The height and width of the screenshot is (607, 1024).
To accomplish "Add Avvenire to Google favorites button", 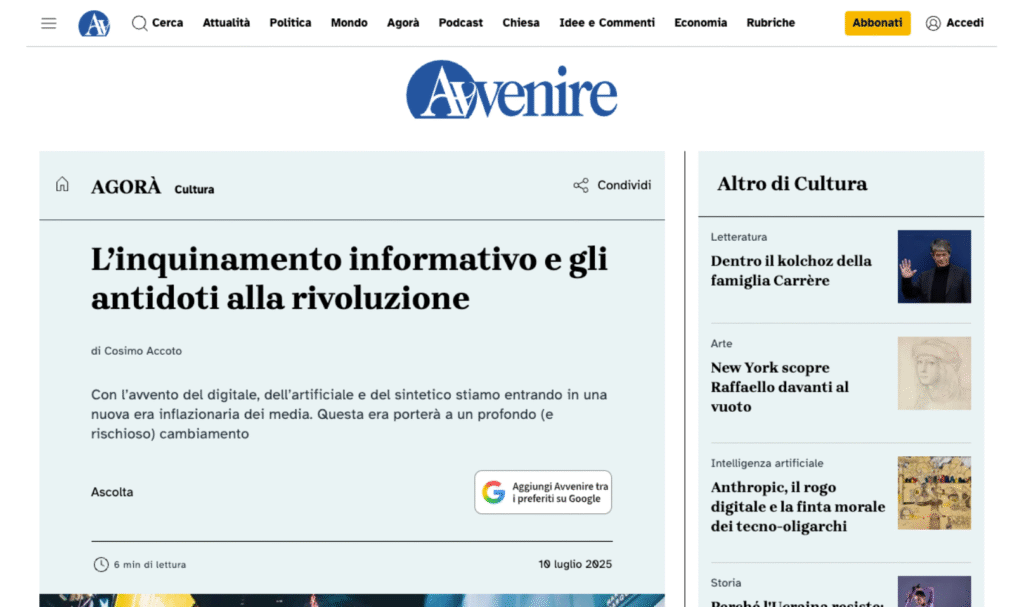I will (543, 492).
